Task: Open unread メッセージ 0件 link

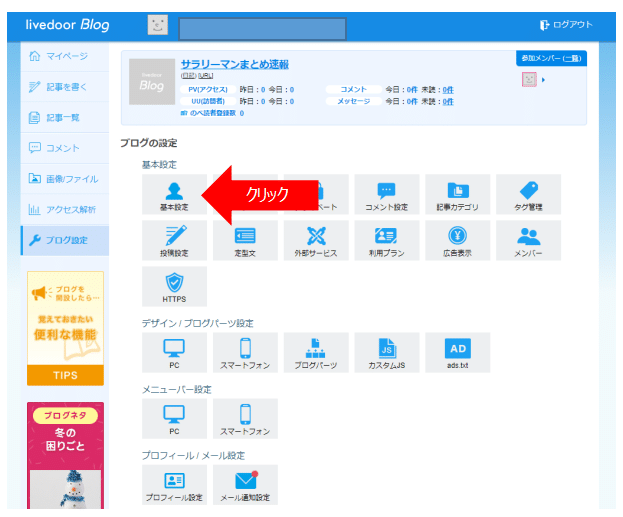Action: click(x=448, y=102)
